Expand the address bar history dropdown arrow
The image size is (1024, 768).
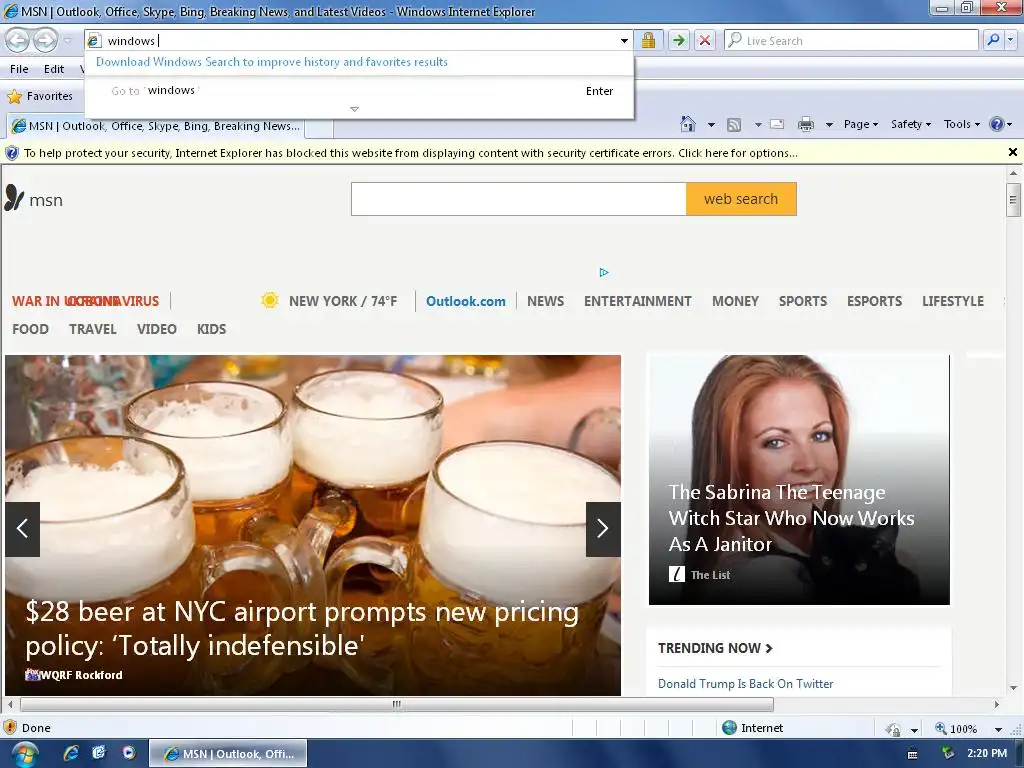point(624,41)
